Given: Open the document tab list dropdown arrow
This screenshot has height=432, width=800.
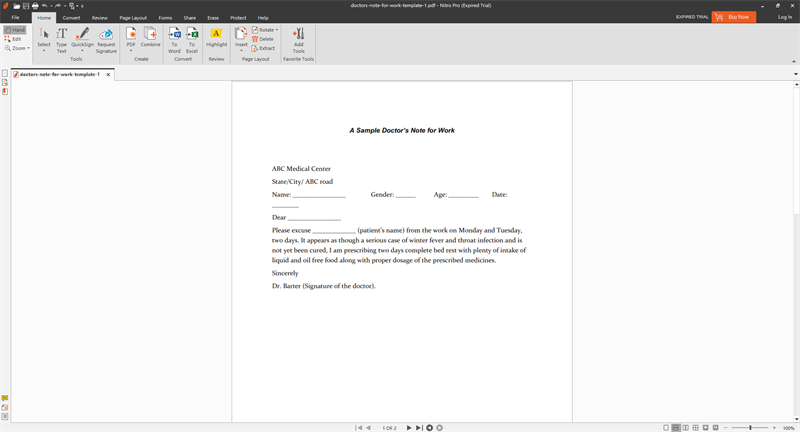Looking at the screenshot, I should pyautogui.click(x=795, y=74).
